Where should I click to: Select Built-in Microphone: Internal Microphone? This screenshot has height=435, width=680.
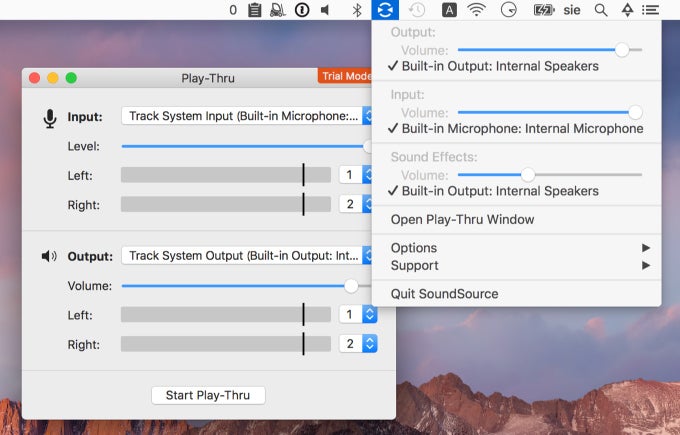[x=517, y=128]
